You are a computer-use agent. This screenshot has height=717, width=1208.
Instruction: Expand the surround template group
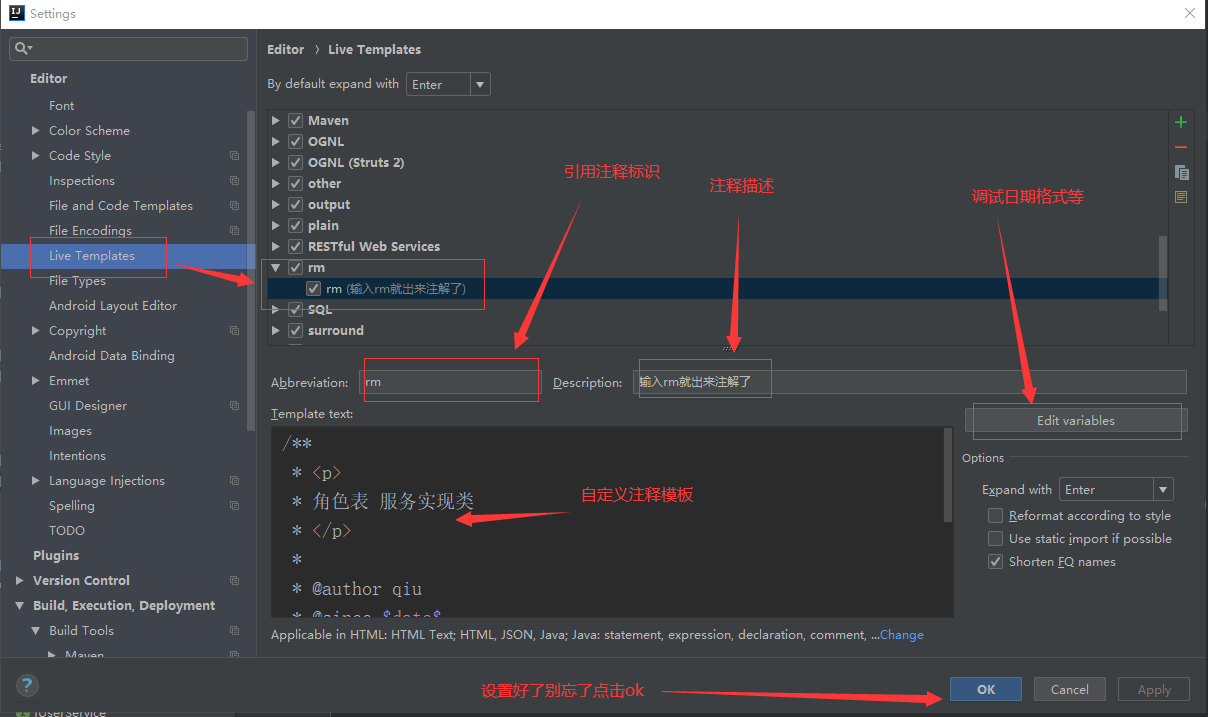(276, 330)
